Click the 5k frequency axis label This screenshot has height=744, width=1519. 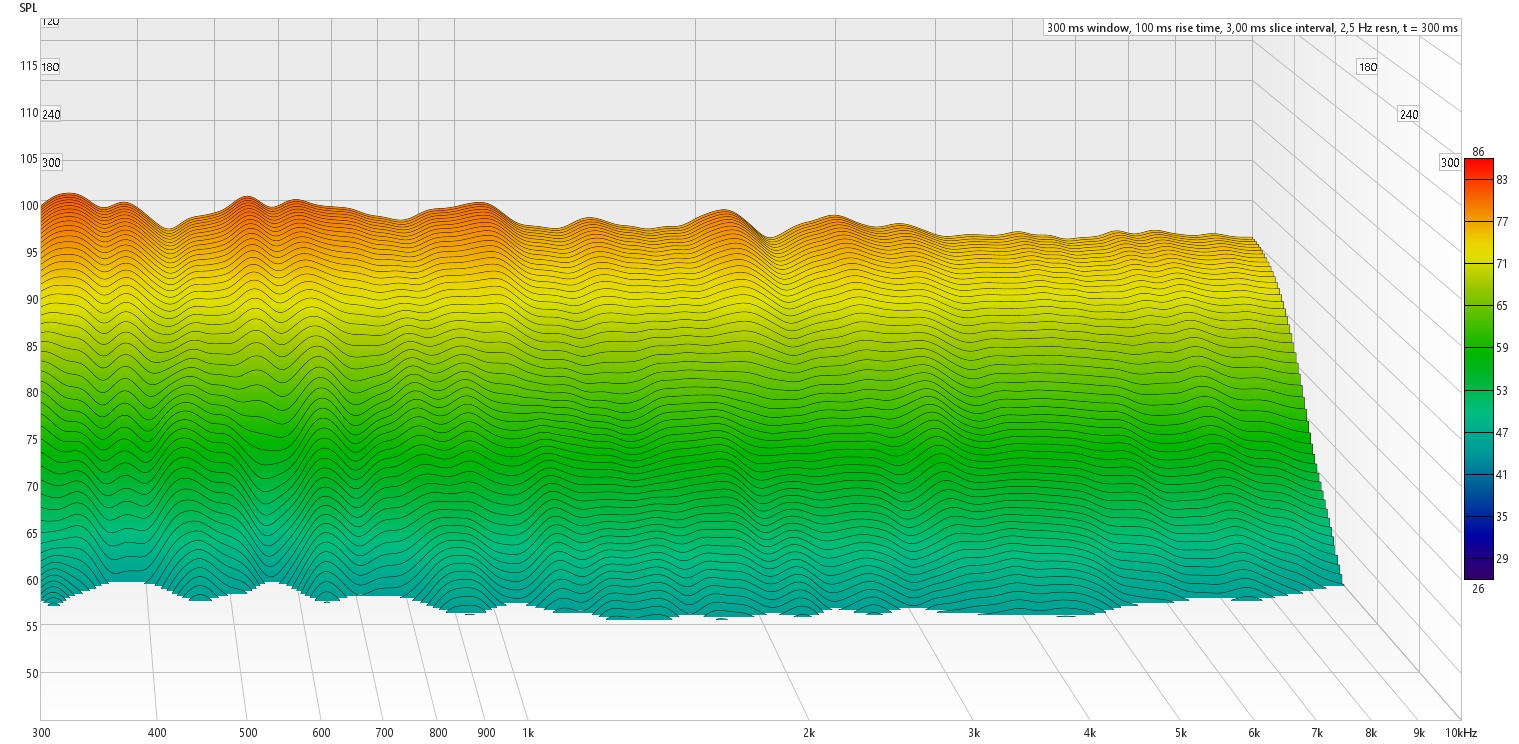pos(1181,733)
